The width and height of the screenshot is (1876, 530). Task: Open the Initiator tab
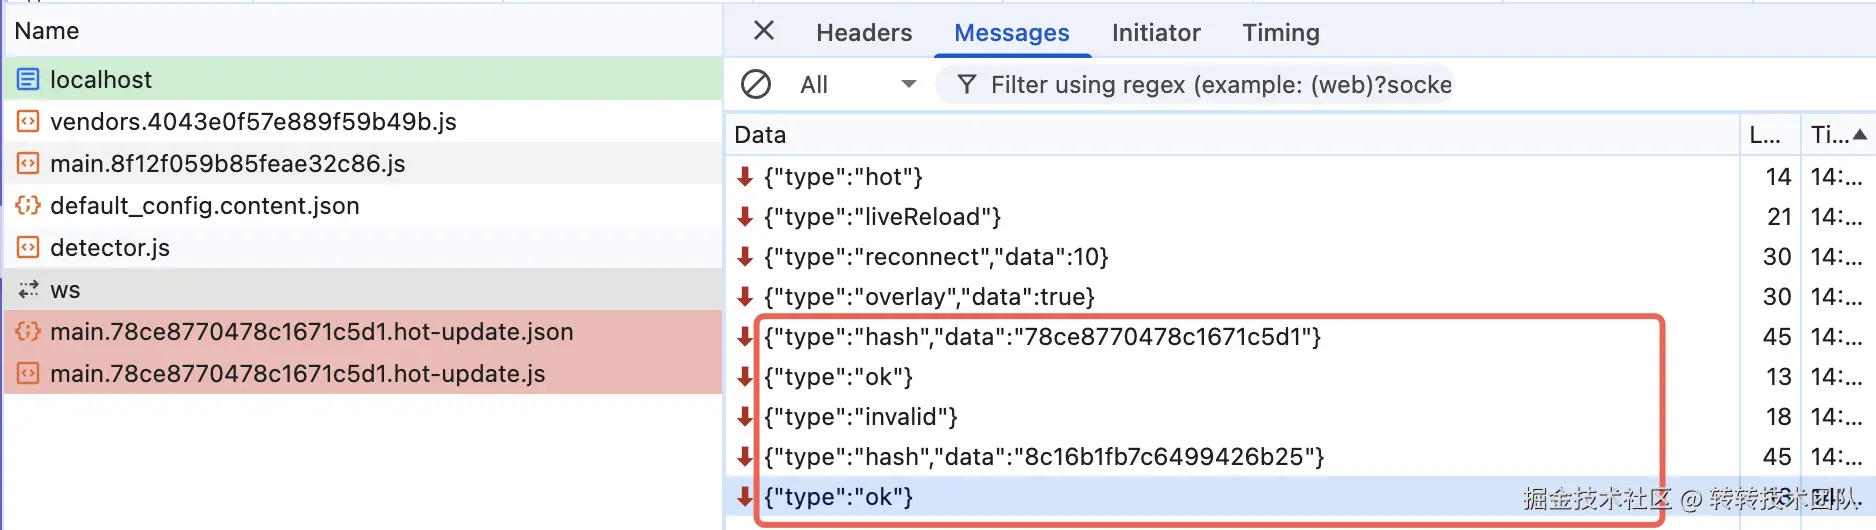coord(1156,33)
